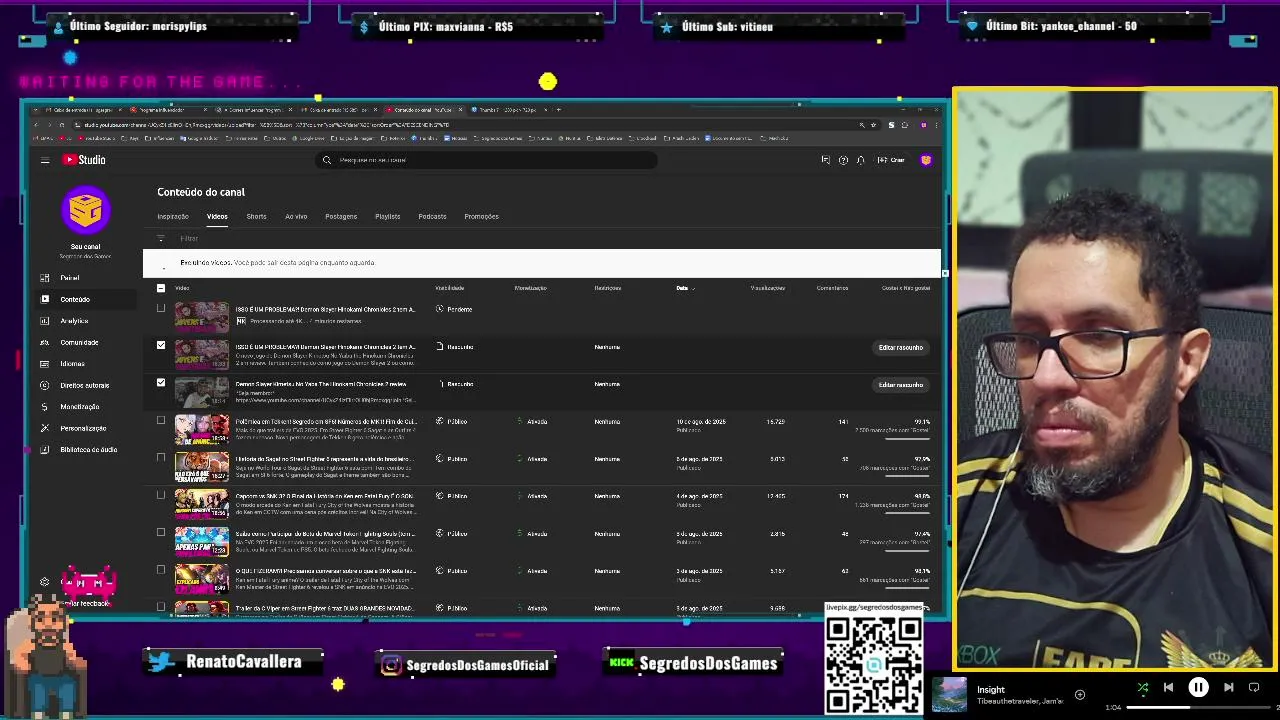This screenshot has height=720, width=1280.
Task: Open the settings gear at sidebar bottom
Action: point(44,582)
